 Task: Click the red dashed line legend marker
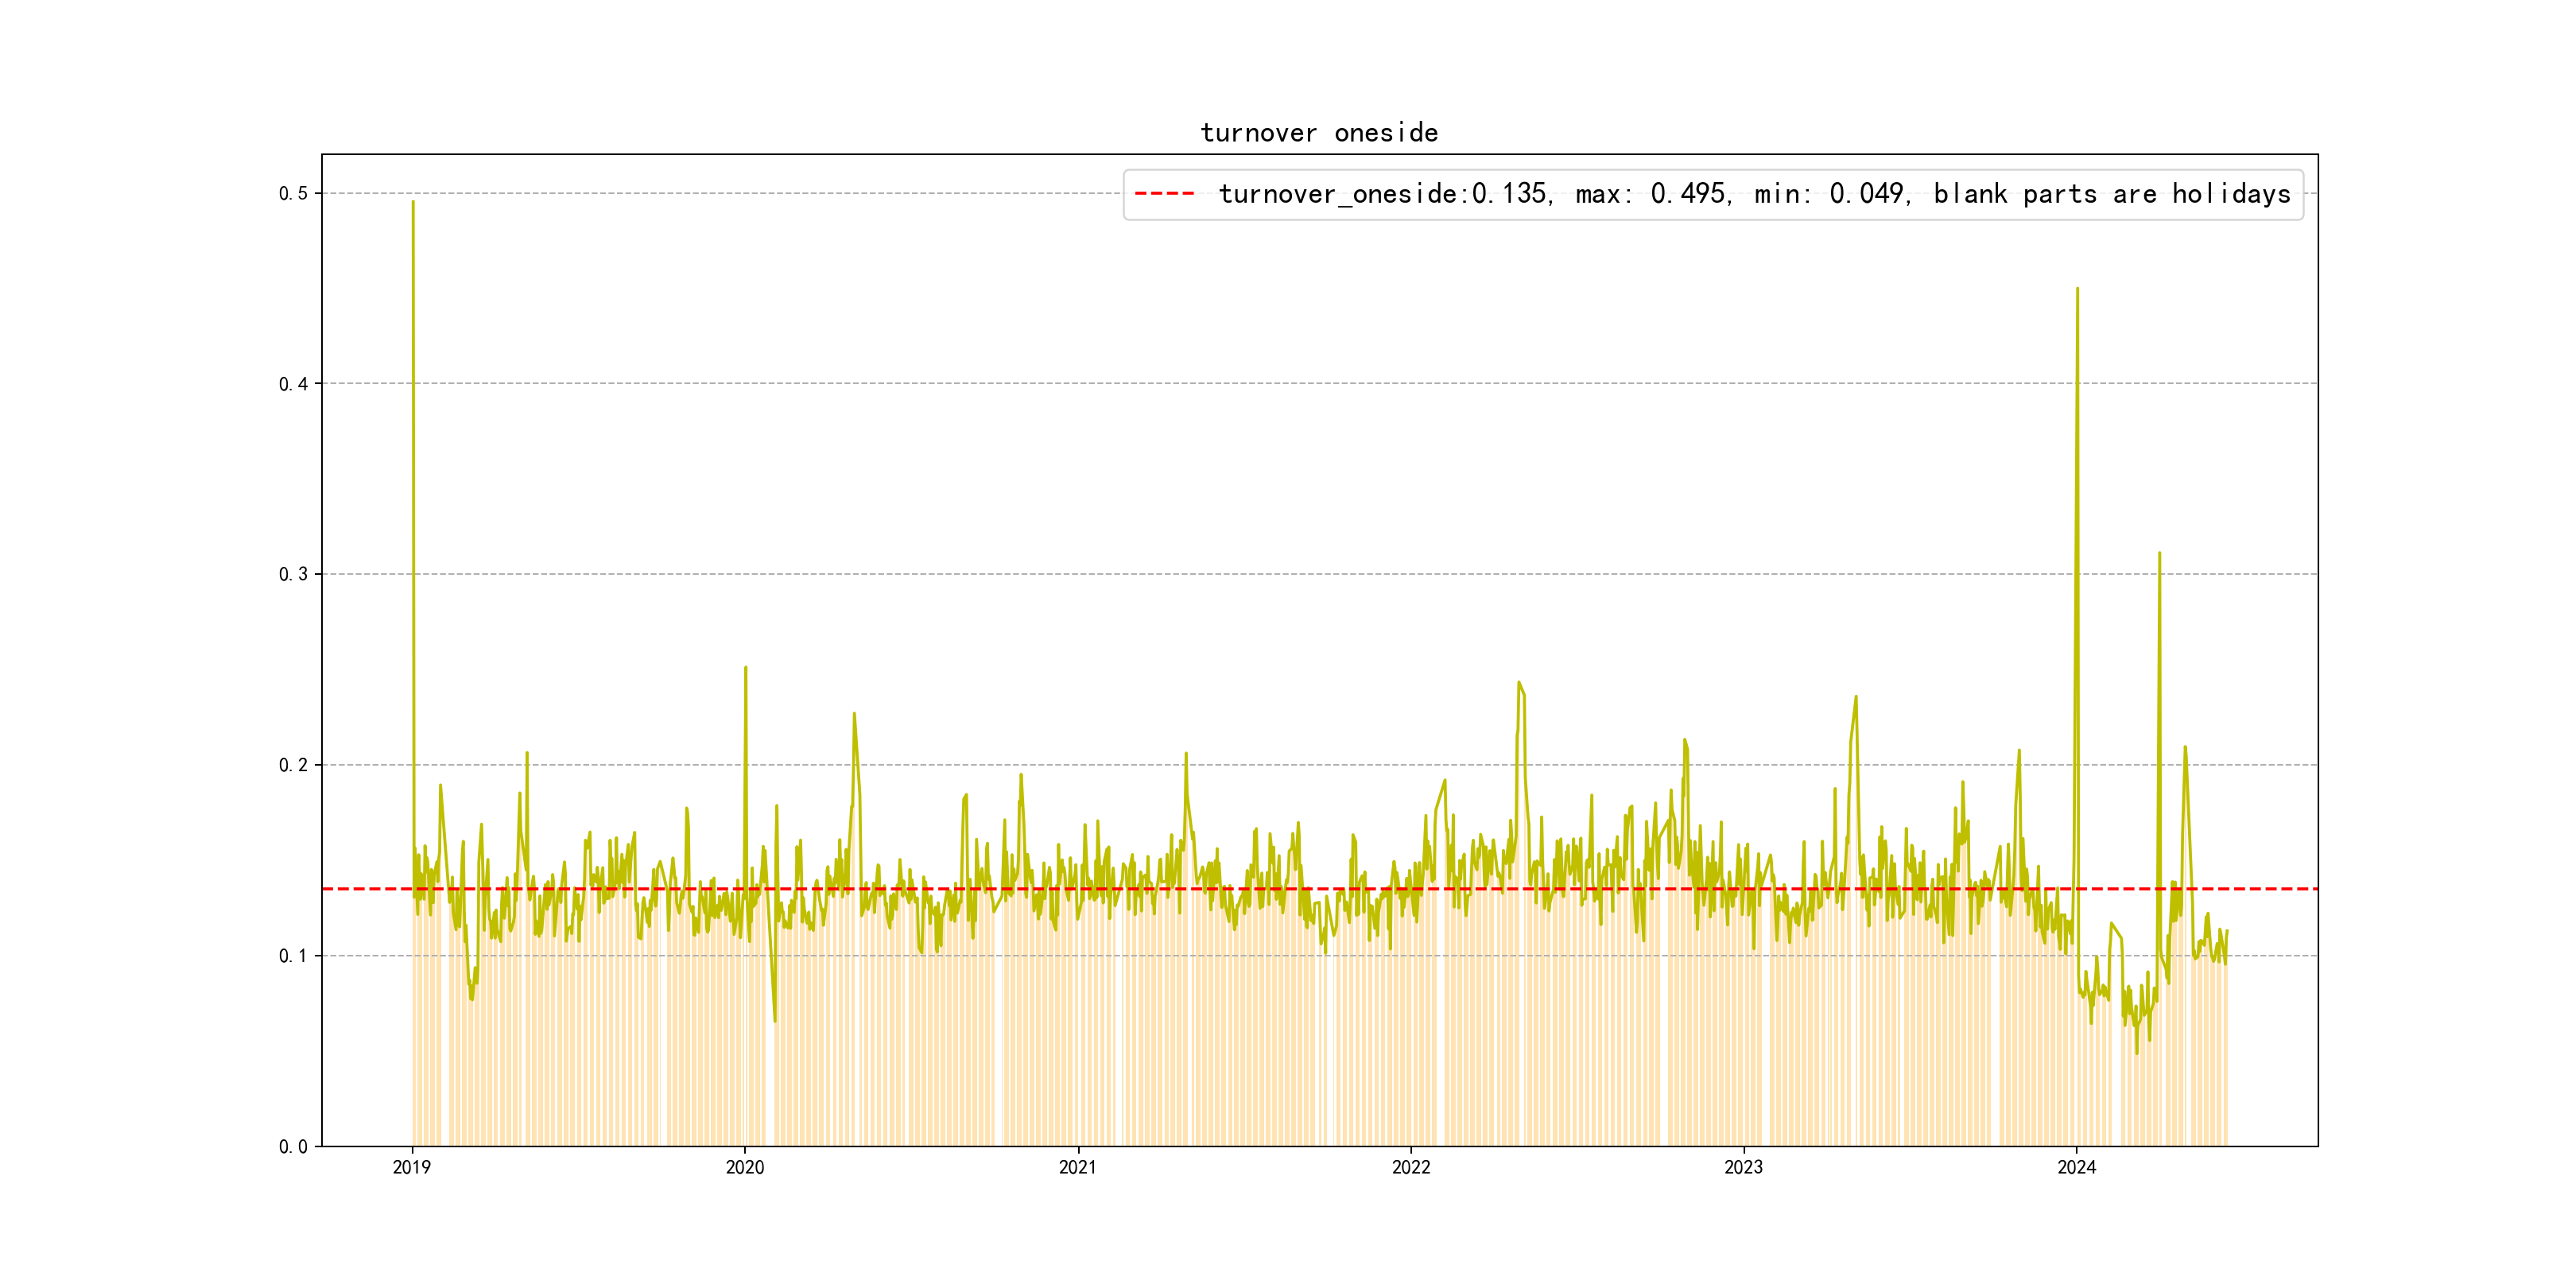pyautogui.click(x=1164, y=194)
